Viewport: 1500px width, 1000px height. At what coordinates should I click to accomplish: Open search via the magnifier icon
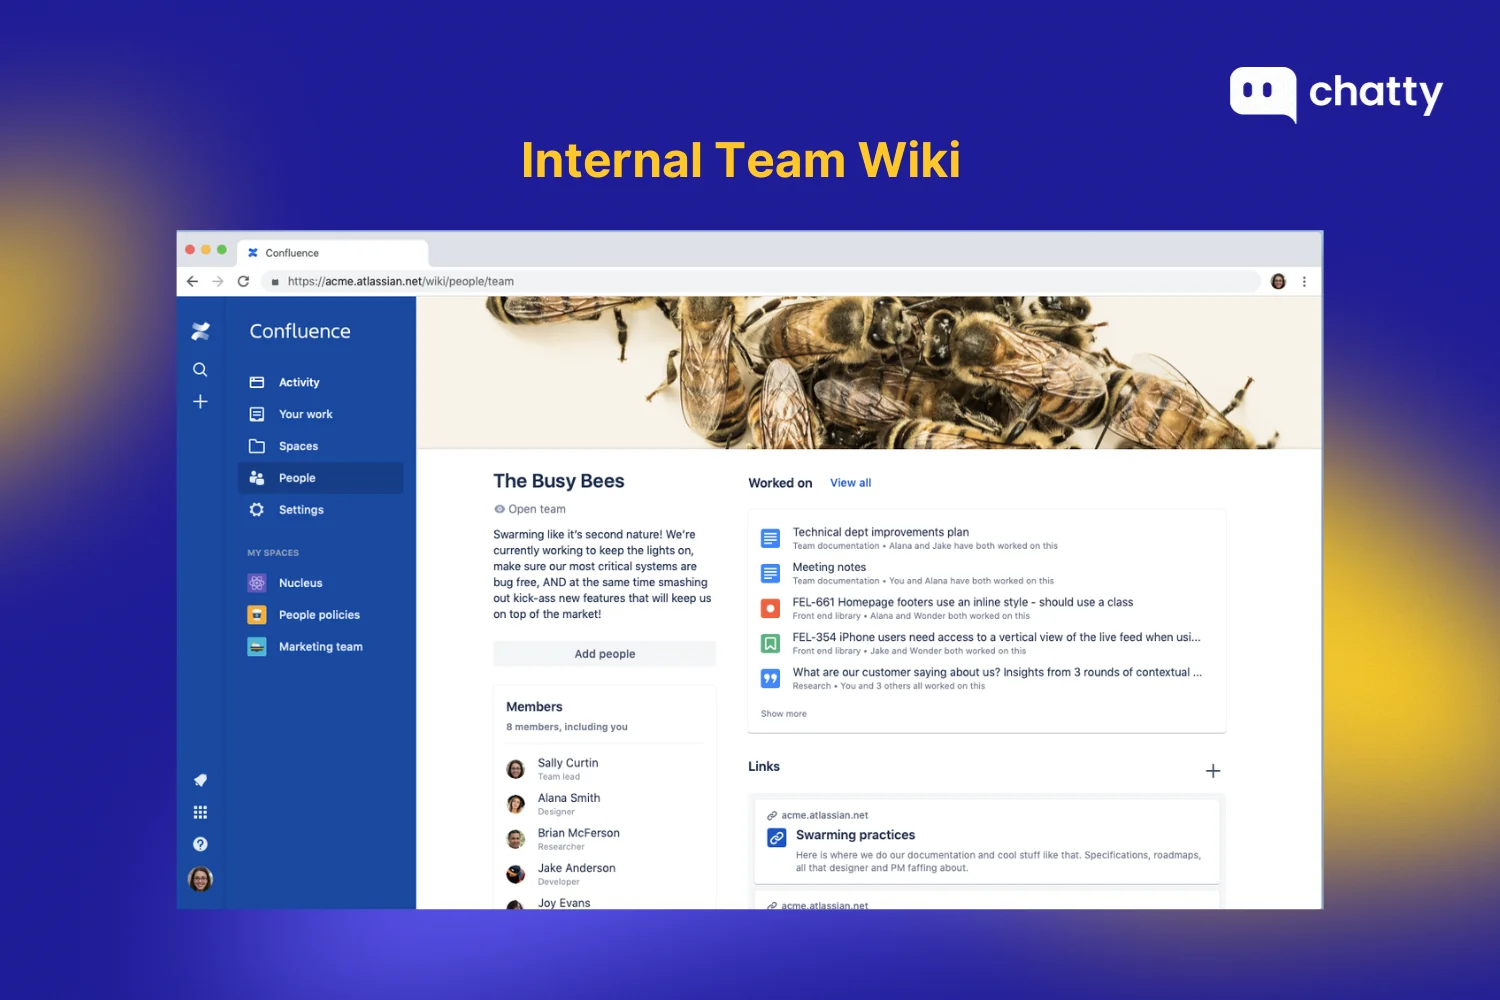click(x=200, y=370)
